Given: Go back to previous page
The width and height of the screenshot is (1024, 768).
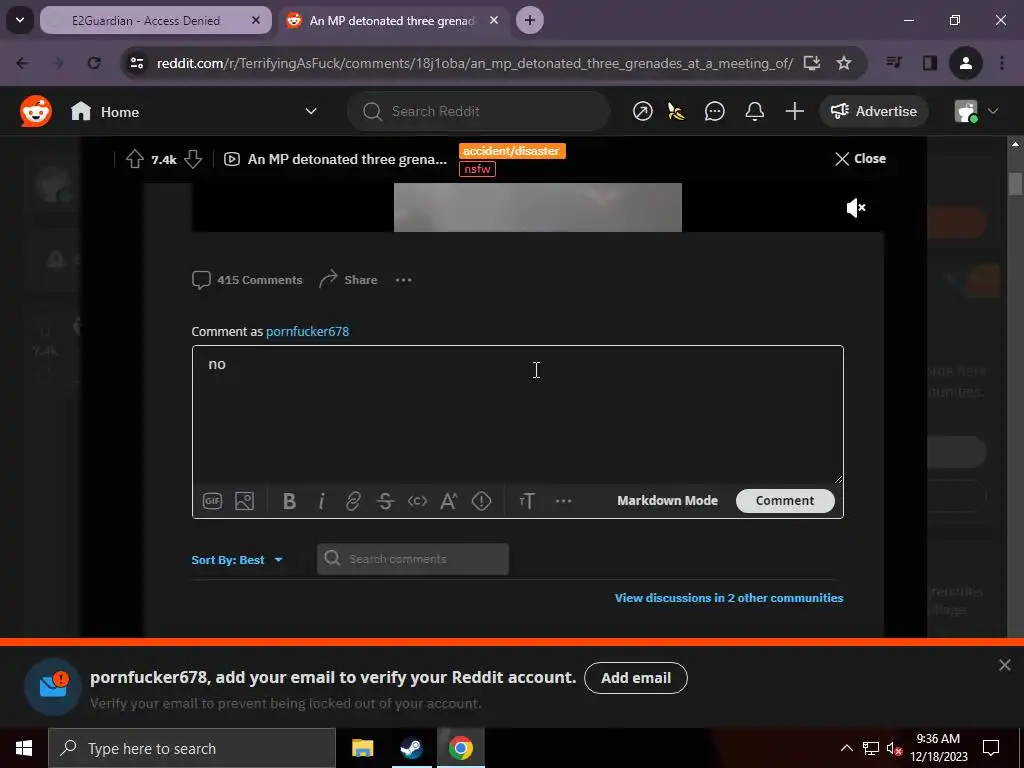Looking at the screenshot, I should click(22, 63).
